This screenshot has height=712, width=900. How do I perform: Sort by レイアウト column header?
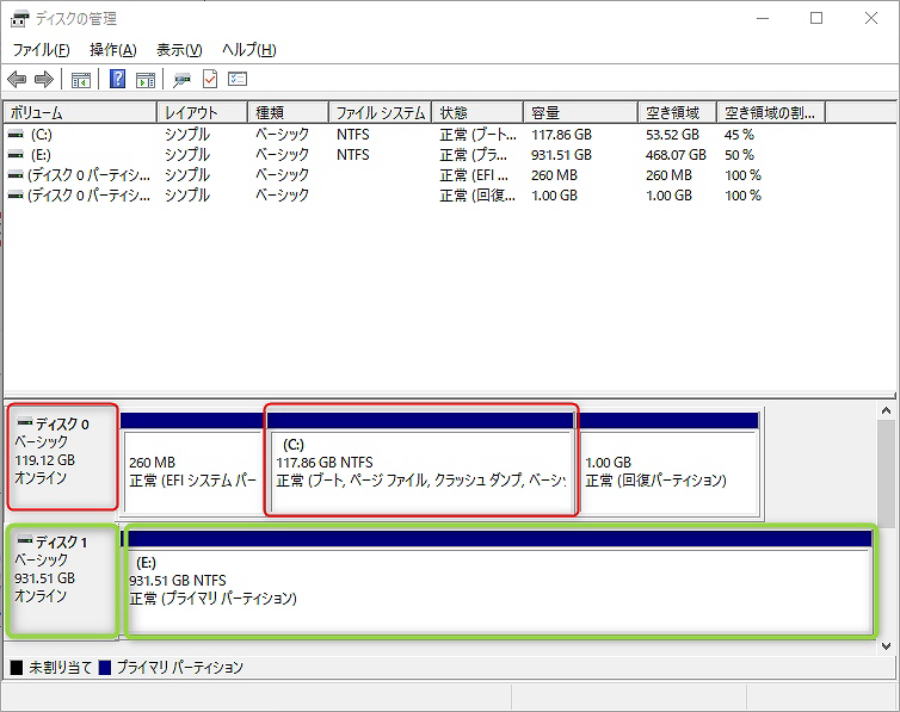pyautogui.click(x=202, y=113)
